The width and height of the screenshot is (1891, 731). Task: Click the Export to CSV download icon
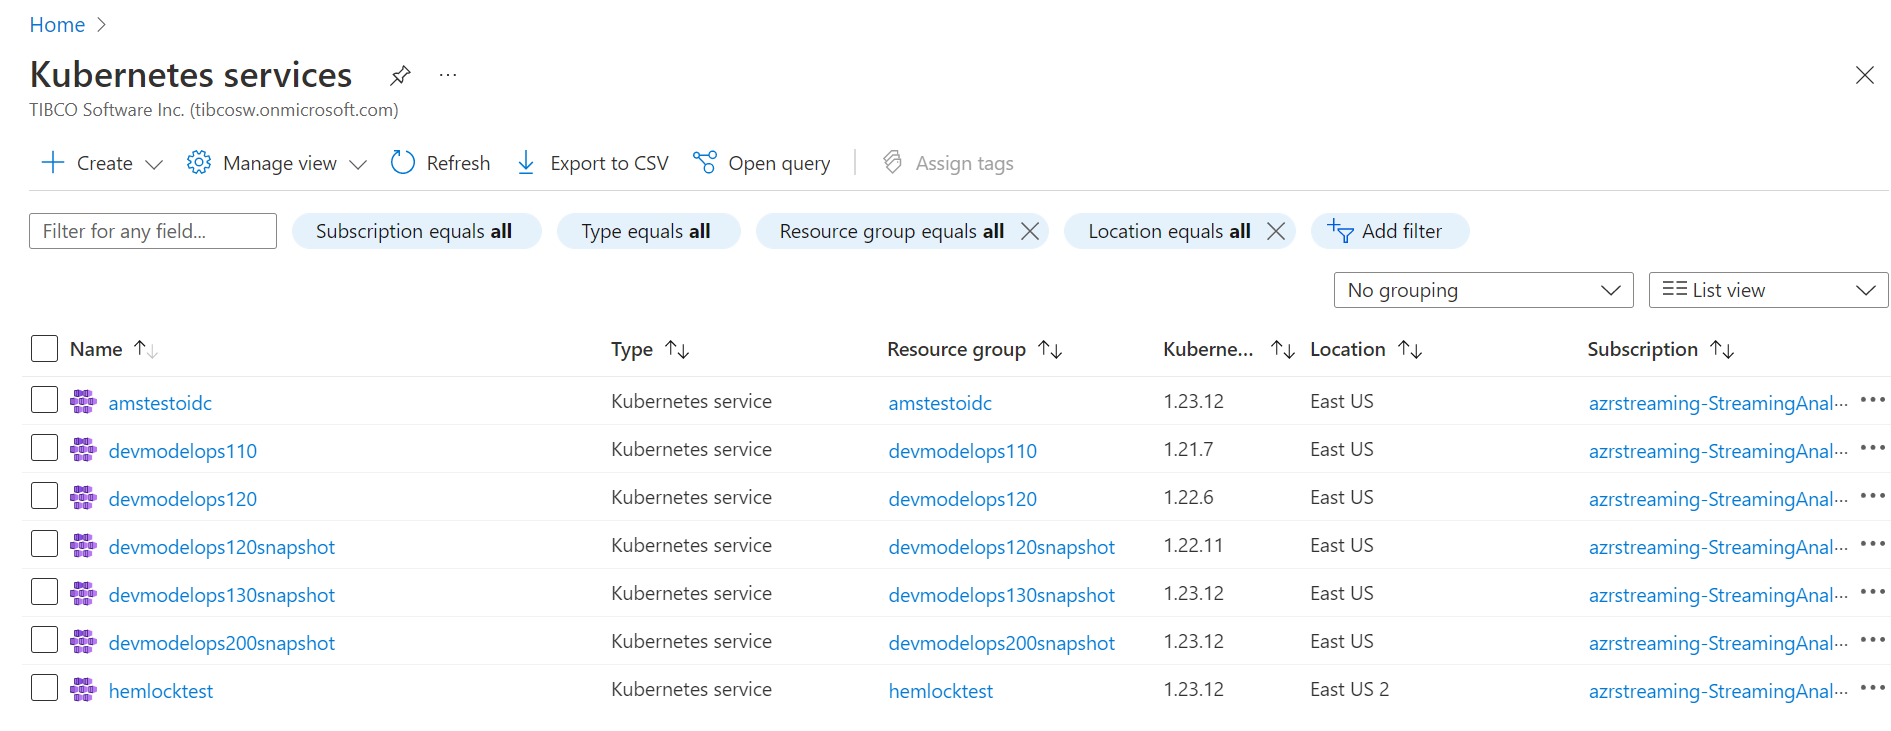coord(526,163)
